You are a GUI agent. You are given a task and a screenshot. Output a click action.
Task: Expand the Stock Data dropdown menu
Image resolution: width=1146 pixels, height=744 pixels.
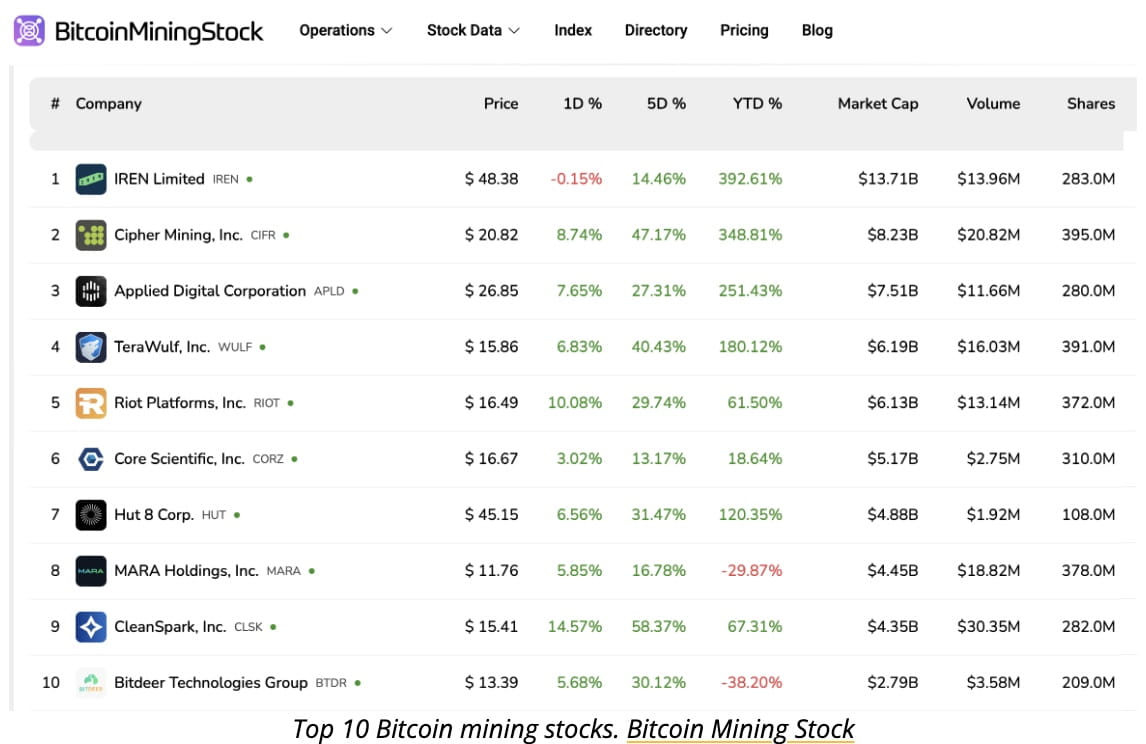473,30
